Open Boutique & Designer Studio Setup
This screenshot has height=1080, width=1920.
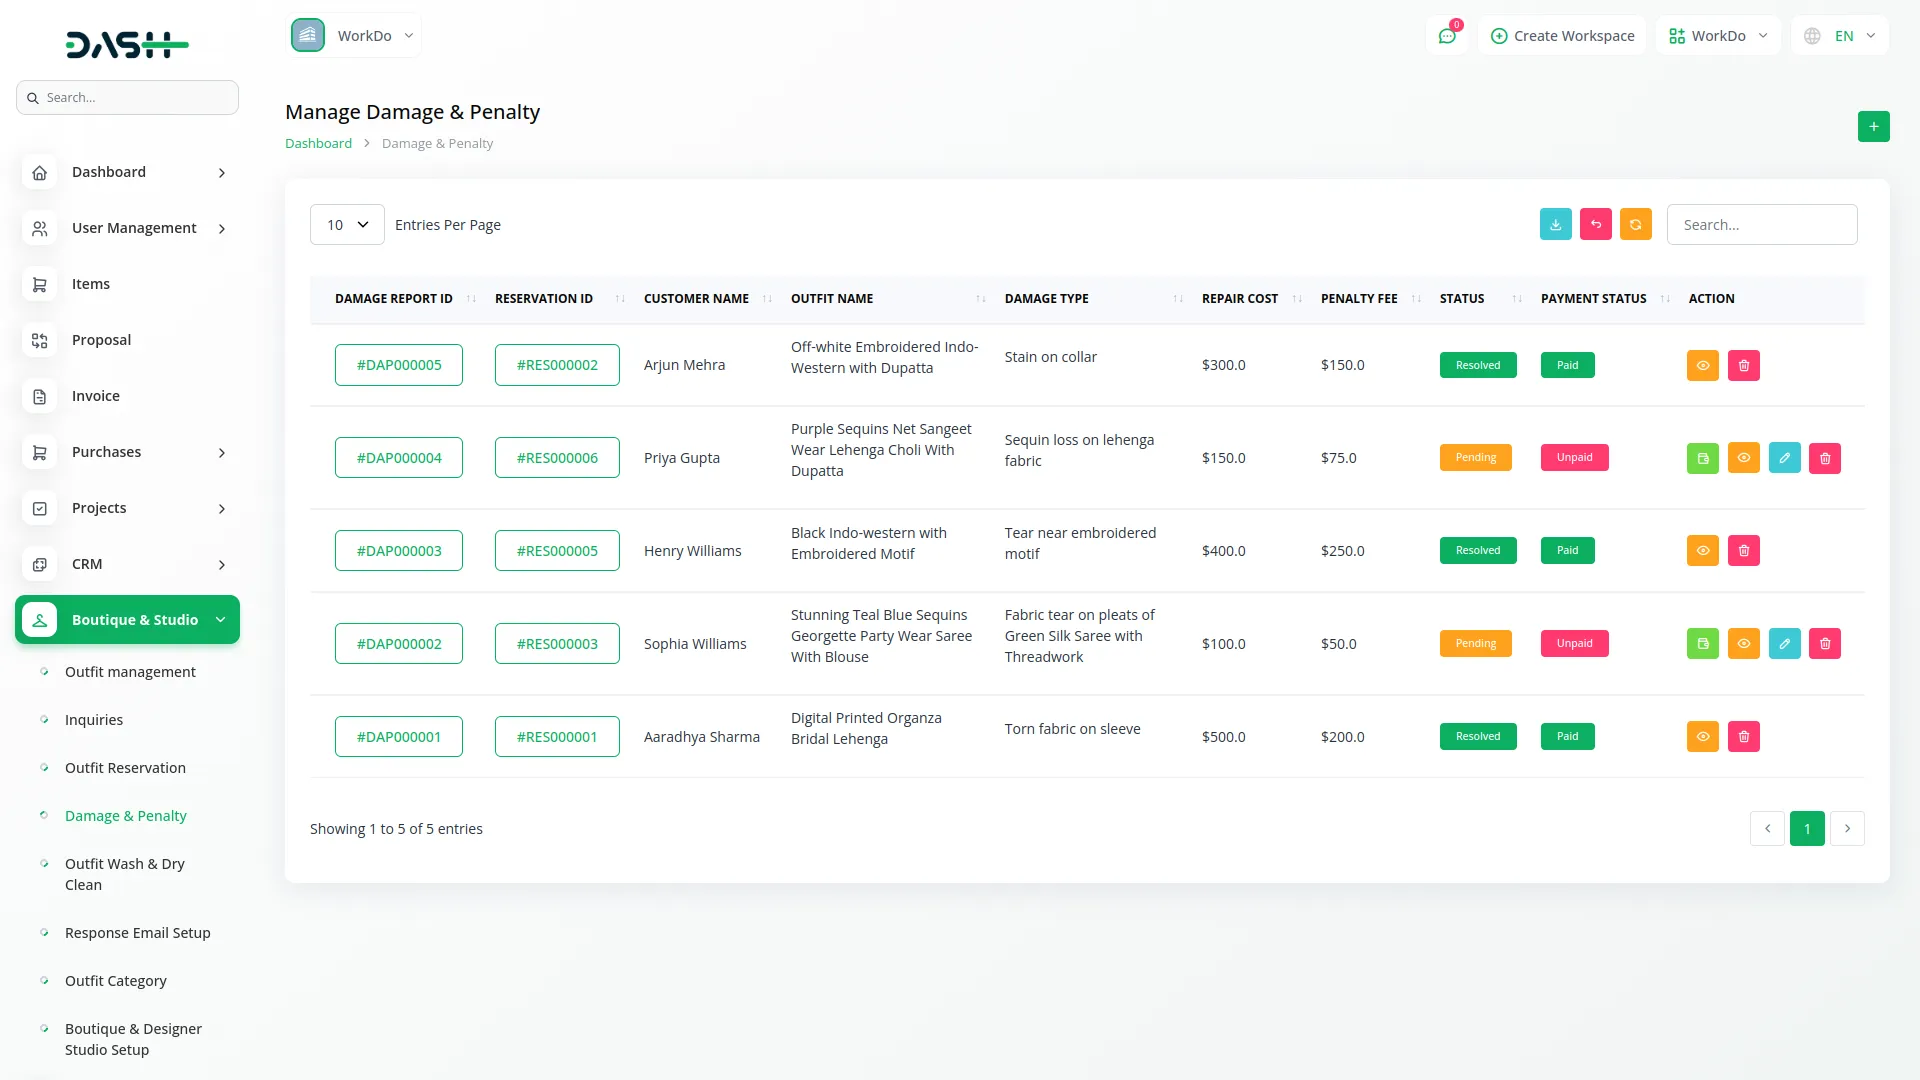[x=133, y=1039]
